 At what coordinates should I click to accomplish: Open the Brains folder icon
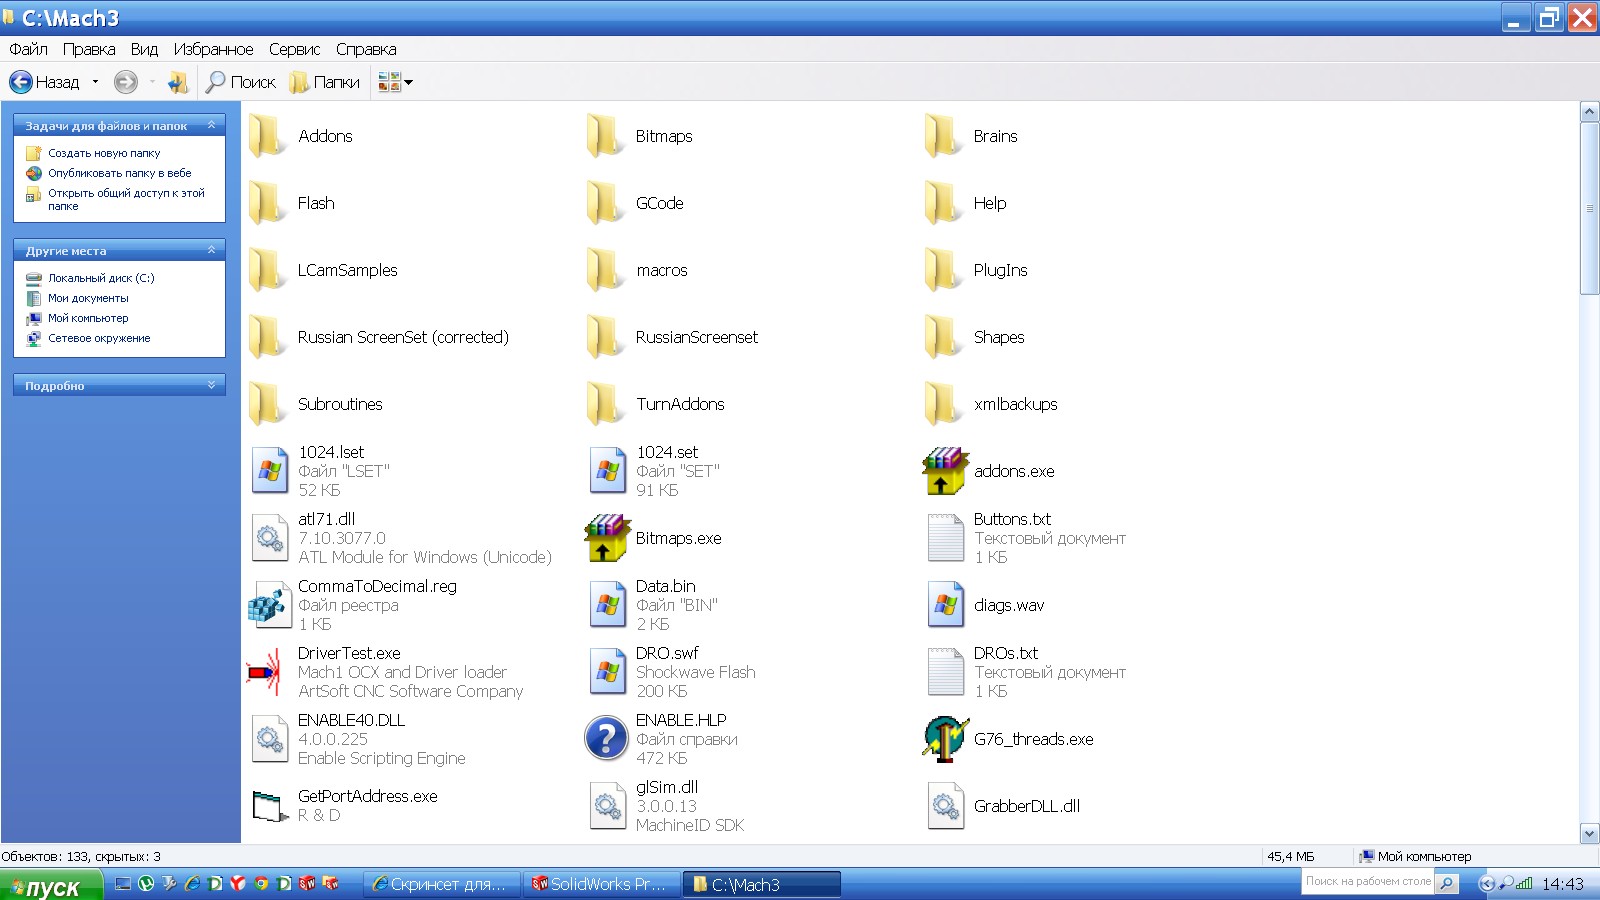click(944, 136)
